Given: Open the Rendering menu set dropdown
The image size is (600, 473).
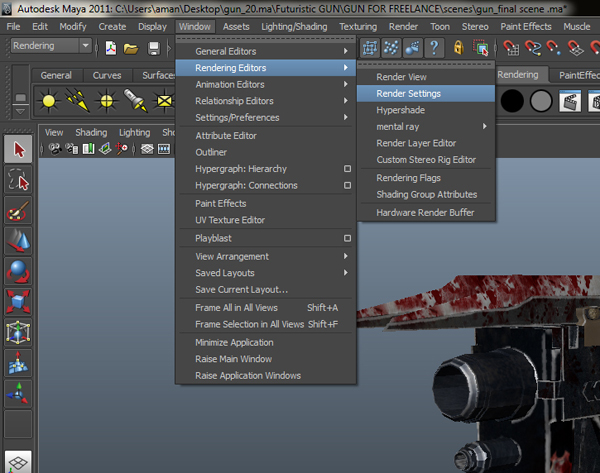Looking at the screenshot, I should click(x=51, y=46).
